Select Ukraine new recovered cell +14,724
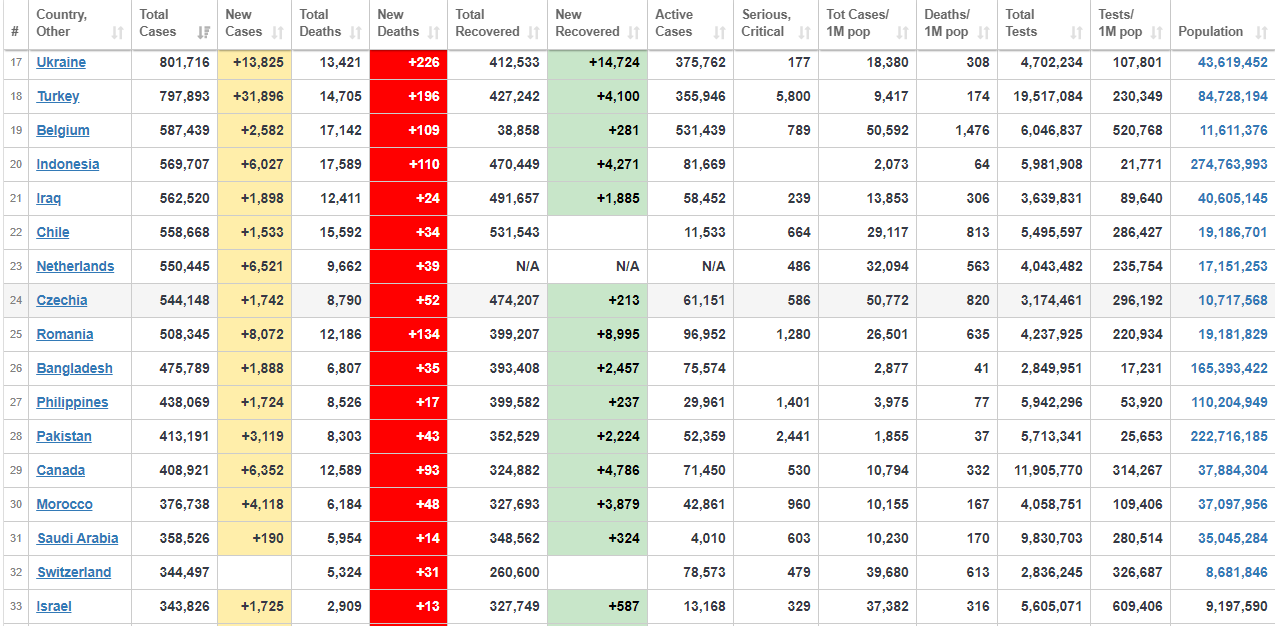 point(597,62)
